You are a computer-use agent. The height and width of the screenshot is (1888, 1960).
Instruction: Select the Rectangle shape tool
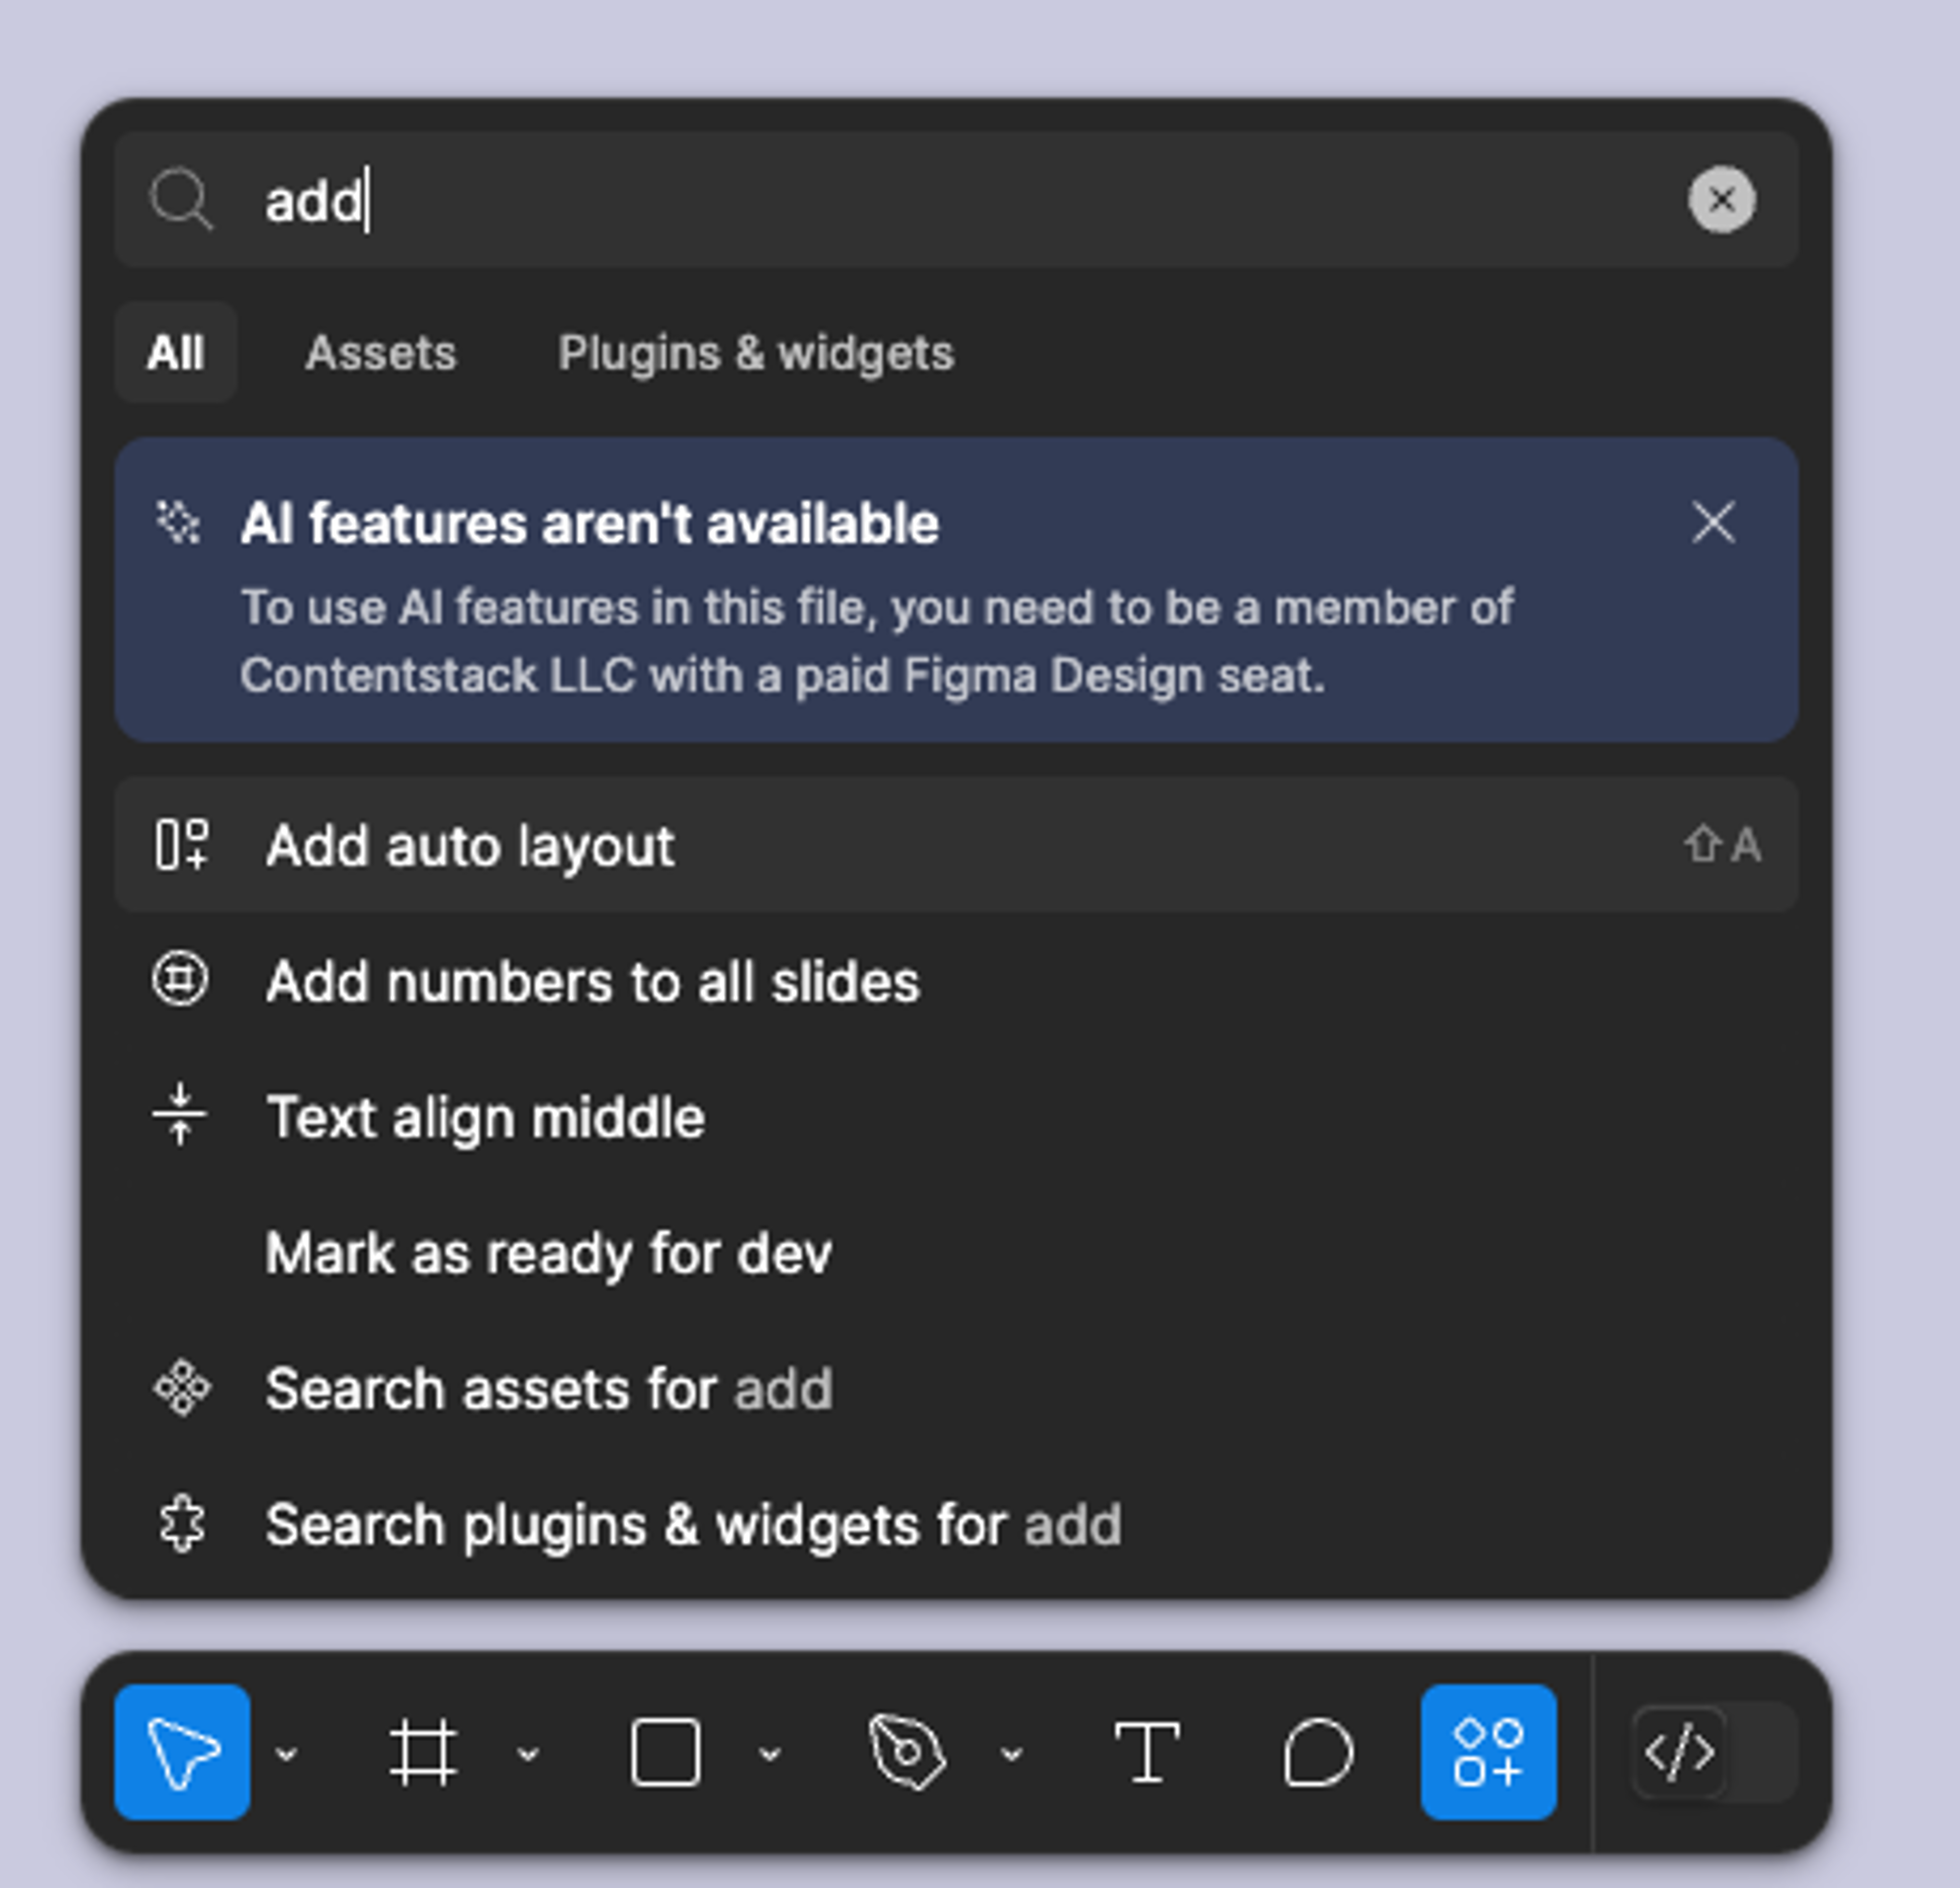pyautogui.click(x=665, y=1752)
